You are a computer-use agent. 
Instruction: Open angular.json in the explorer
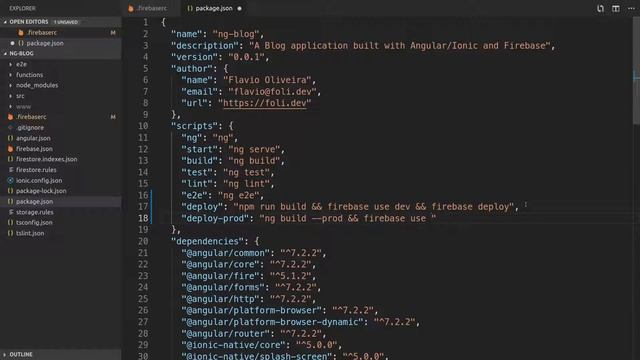pyautogui.click(x=33, y=138)
